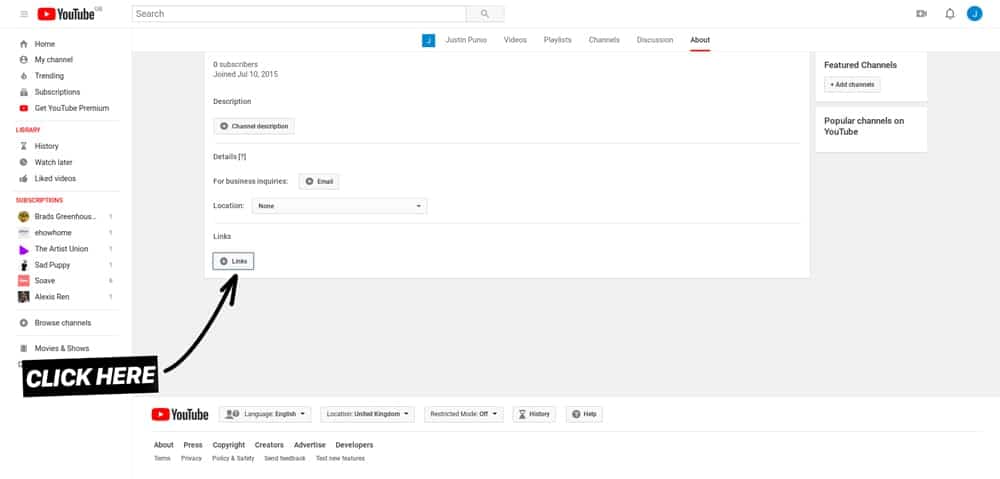Screen dimensions: 1000x479
Task: Click the Liked videos thumbs-up icon
Action: [x=24, y=179]
